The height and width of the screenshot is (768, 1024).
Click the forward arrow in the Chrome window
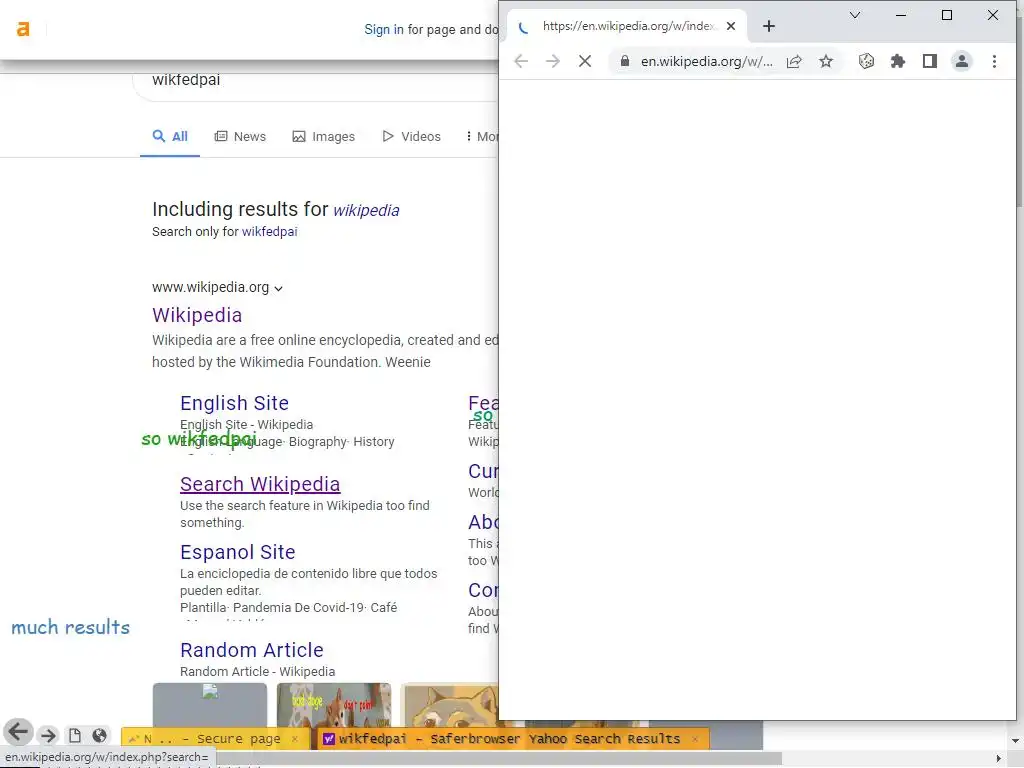552,61
